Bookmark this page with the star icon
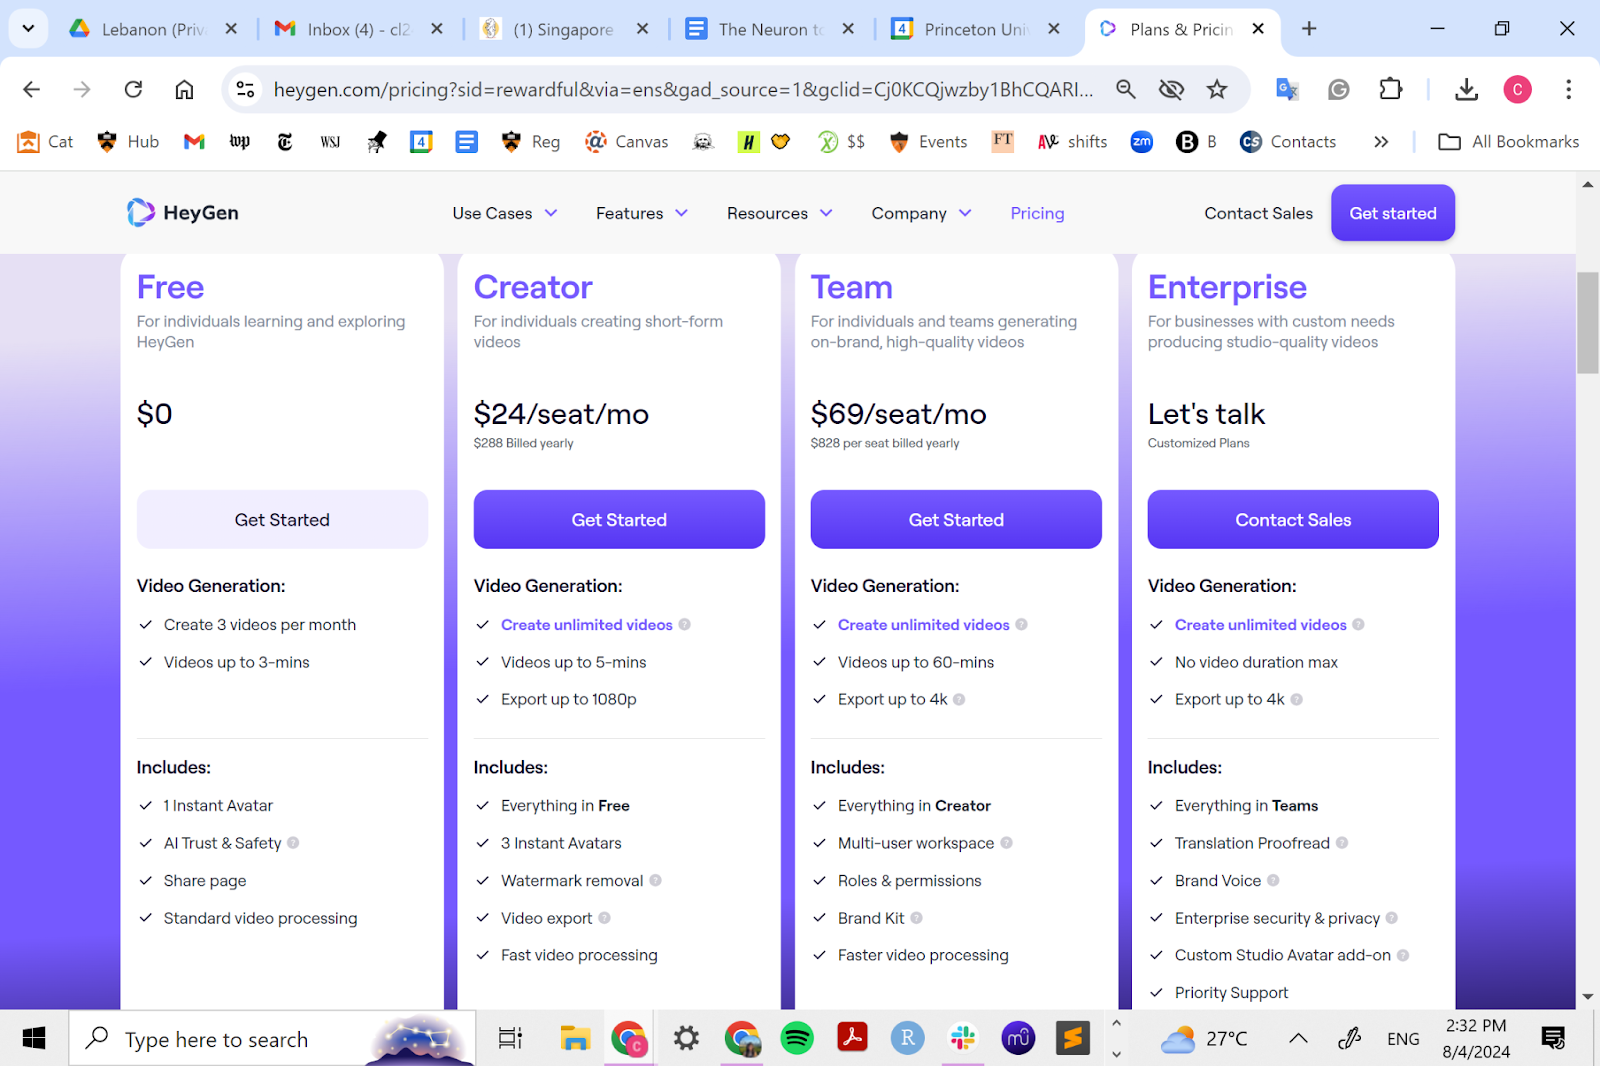Image resolution: width=1600 pixels, height=1066 pixels. (1217, 90)
